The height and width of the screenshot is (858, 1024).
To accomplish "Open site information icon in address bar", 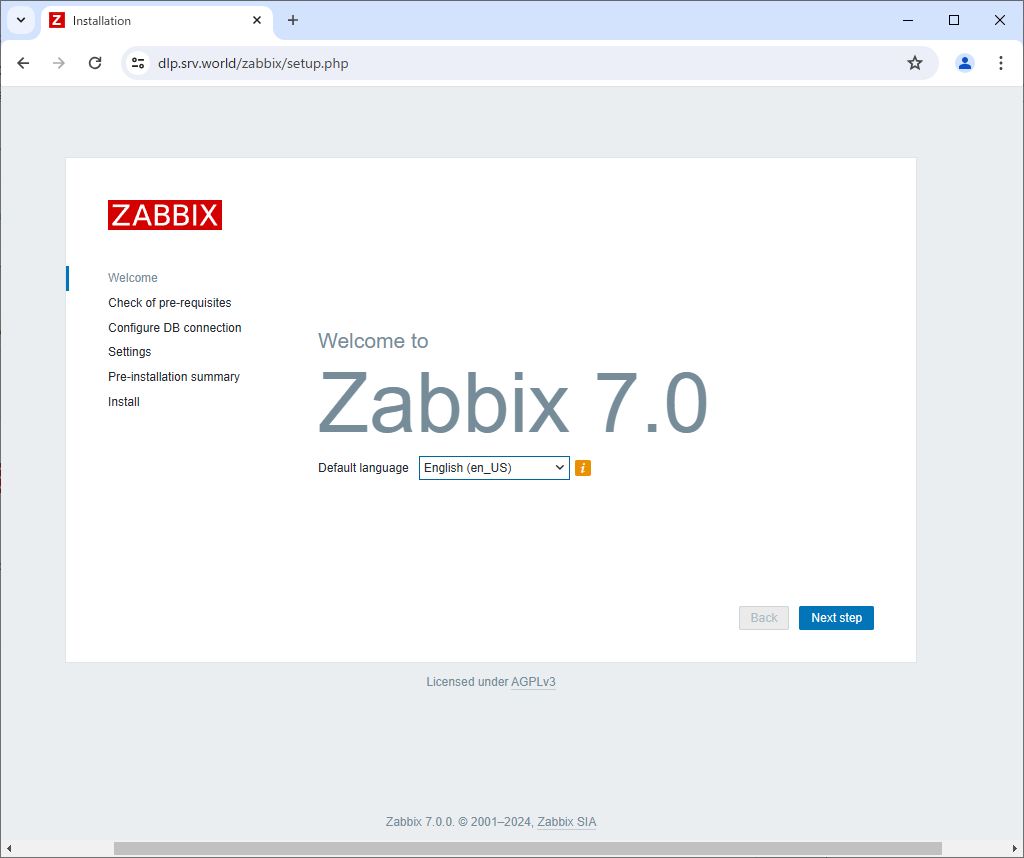I will pos(138,63).
